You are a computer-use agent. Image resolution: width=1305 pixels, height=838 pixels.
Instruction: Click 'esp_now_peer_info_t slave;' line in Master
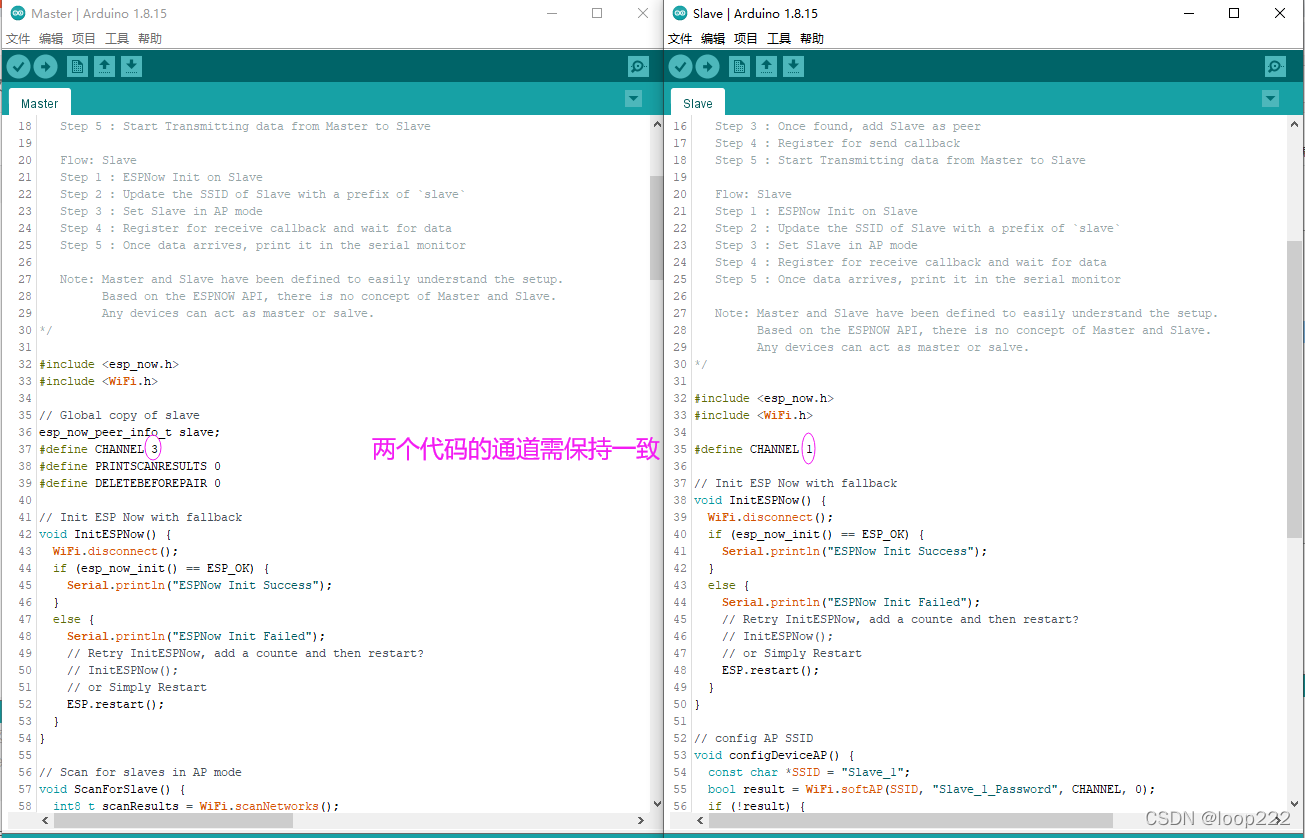pos(130,432)
